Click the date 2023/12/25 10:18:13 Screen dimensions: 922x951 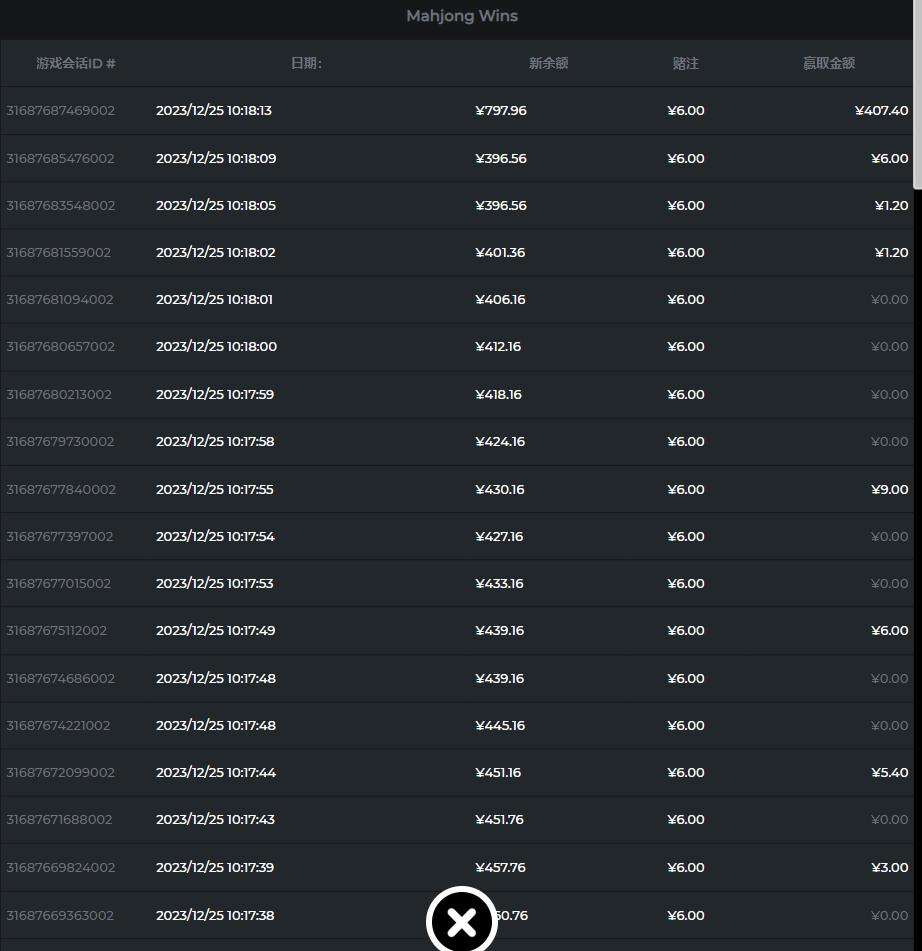[x=214, y=110]
